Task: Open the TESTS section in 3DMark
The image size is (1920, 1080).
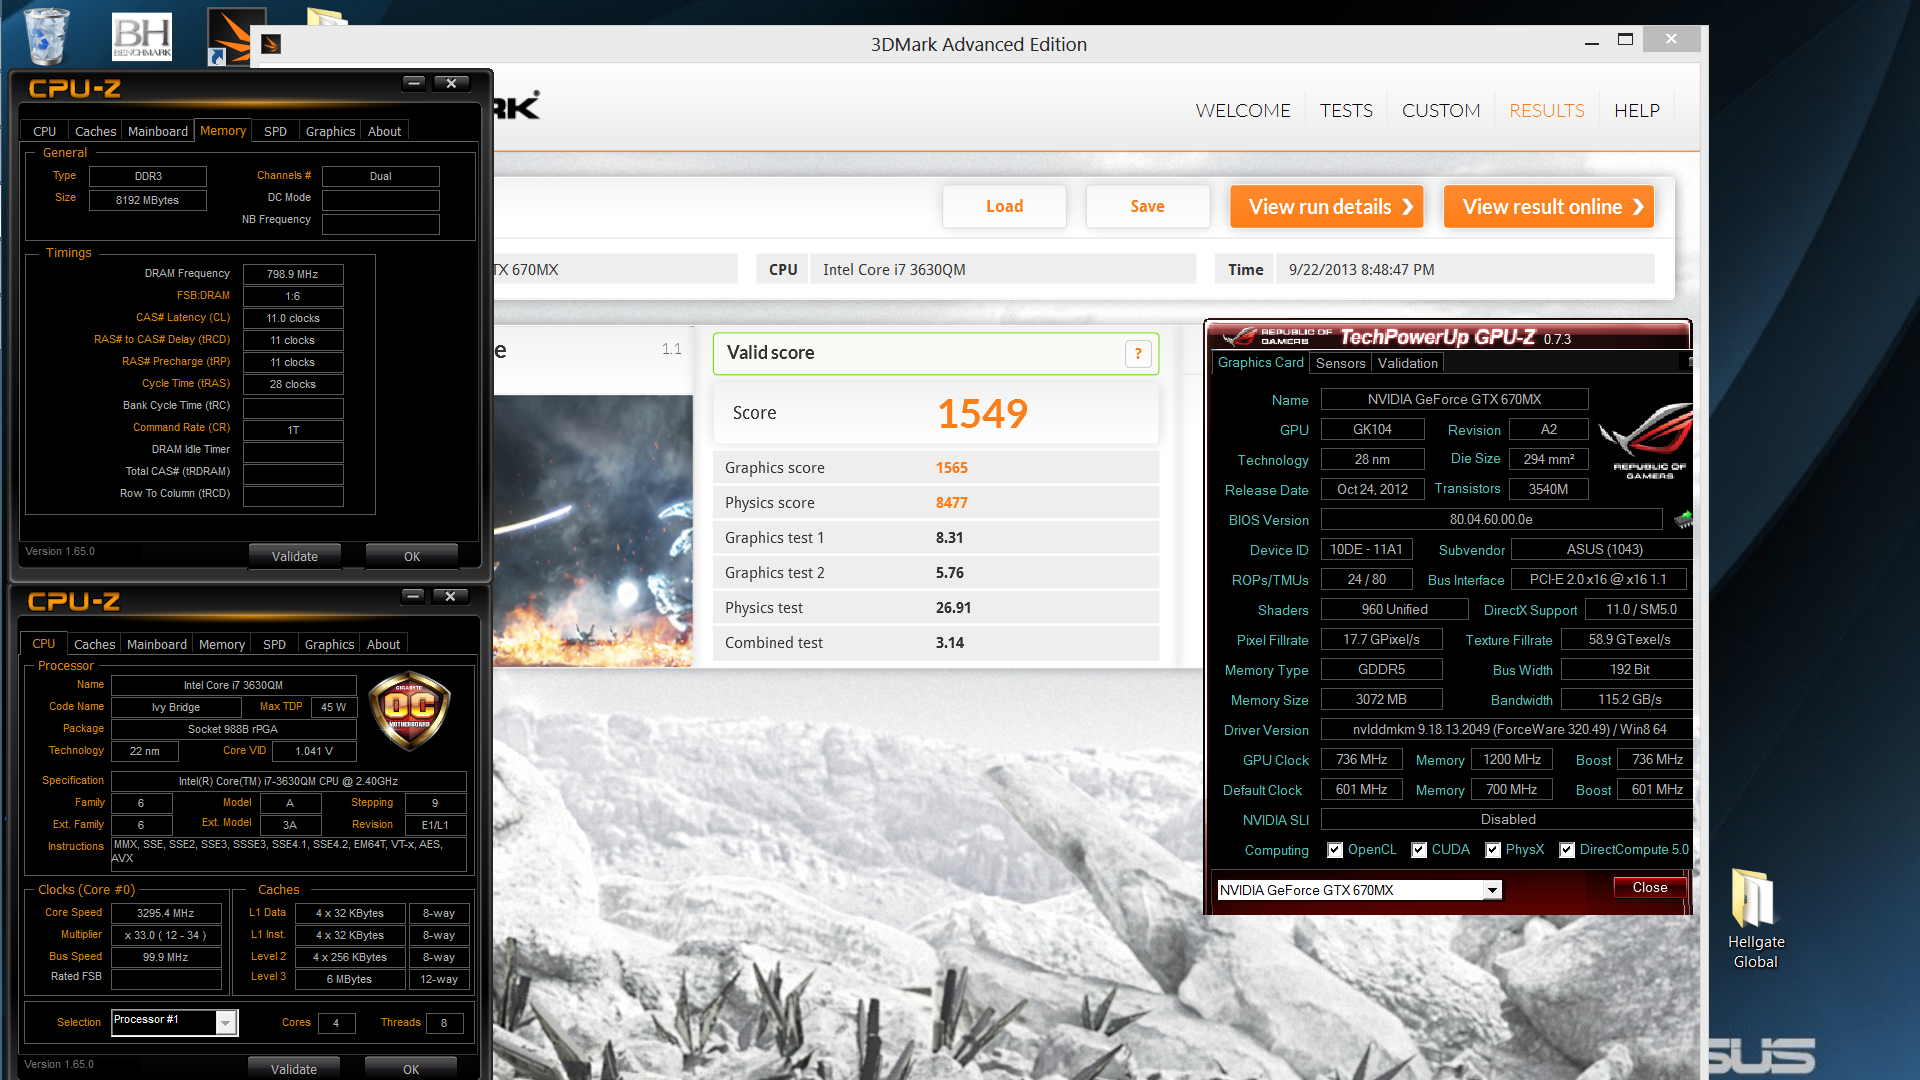Action: [x=1346, y=111]
